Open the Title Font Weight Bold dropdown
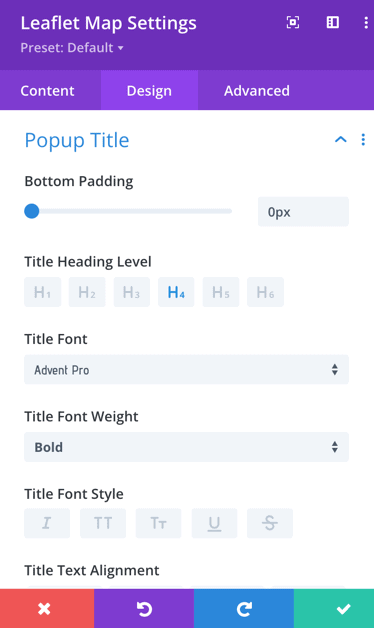 click(186, 447)
